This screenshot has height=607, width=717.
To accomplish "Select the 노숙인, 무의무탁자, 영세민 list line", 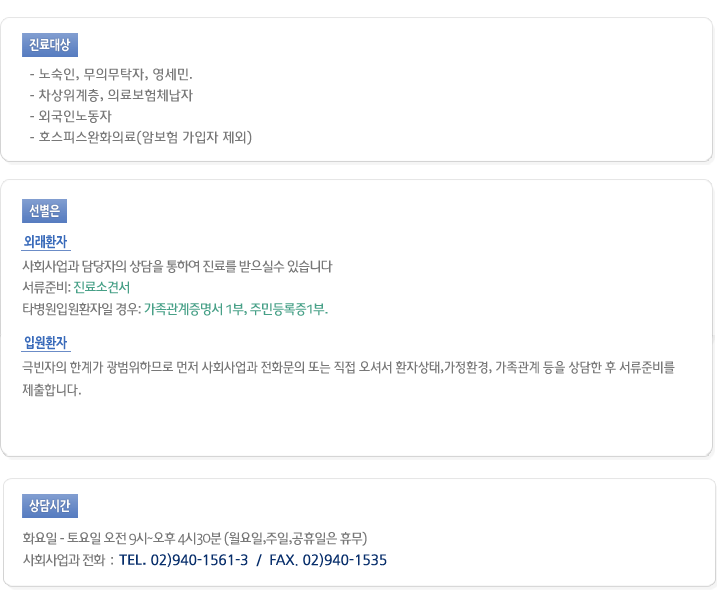I will coord(115,74).
